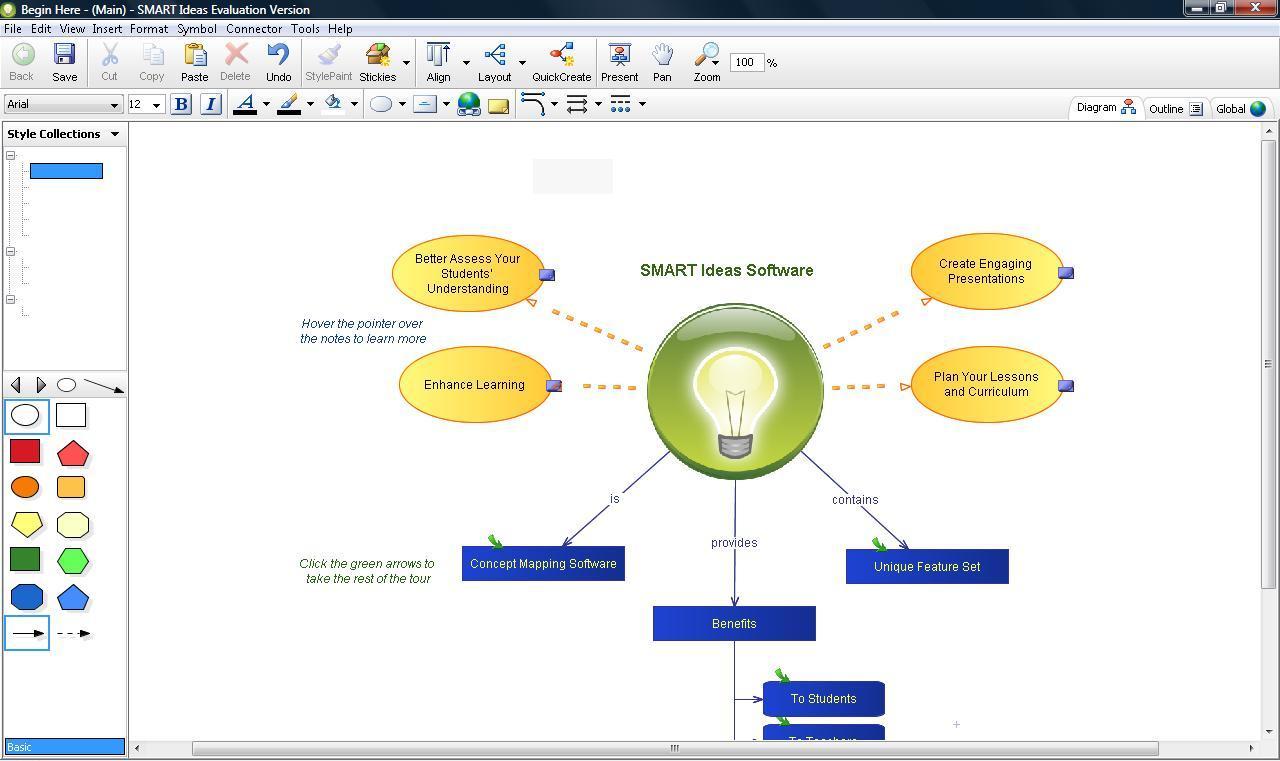The width and height of the screenshot is (1280, 761).
Task: Open note icon beside Create Engaging Presentations
Action: point(1066,273)
